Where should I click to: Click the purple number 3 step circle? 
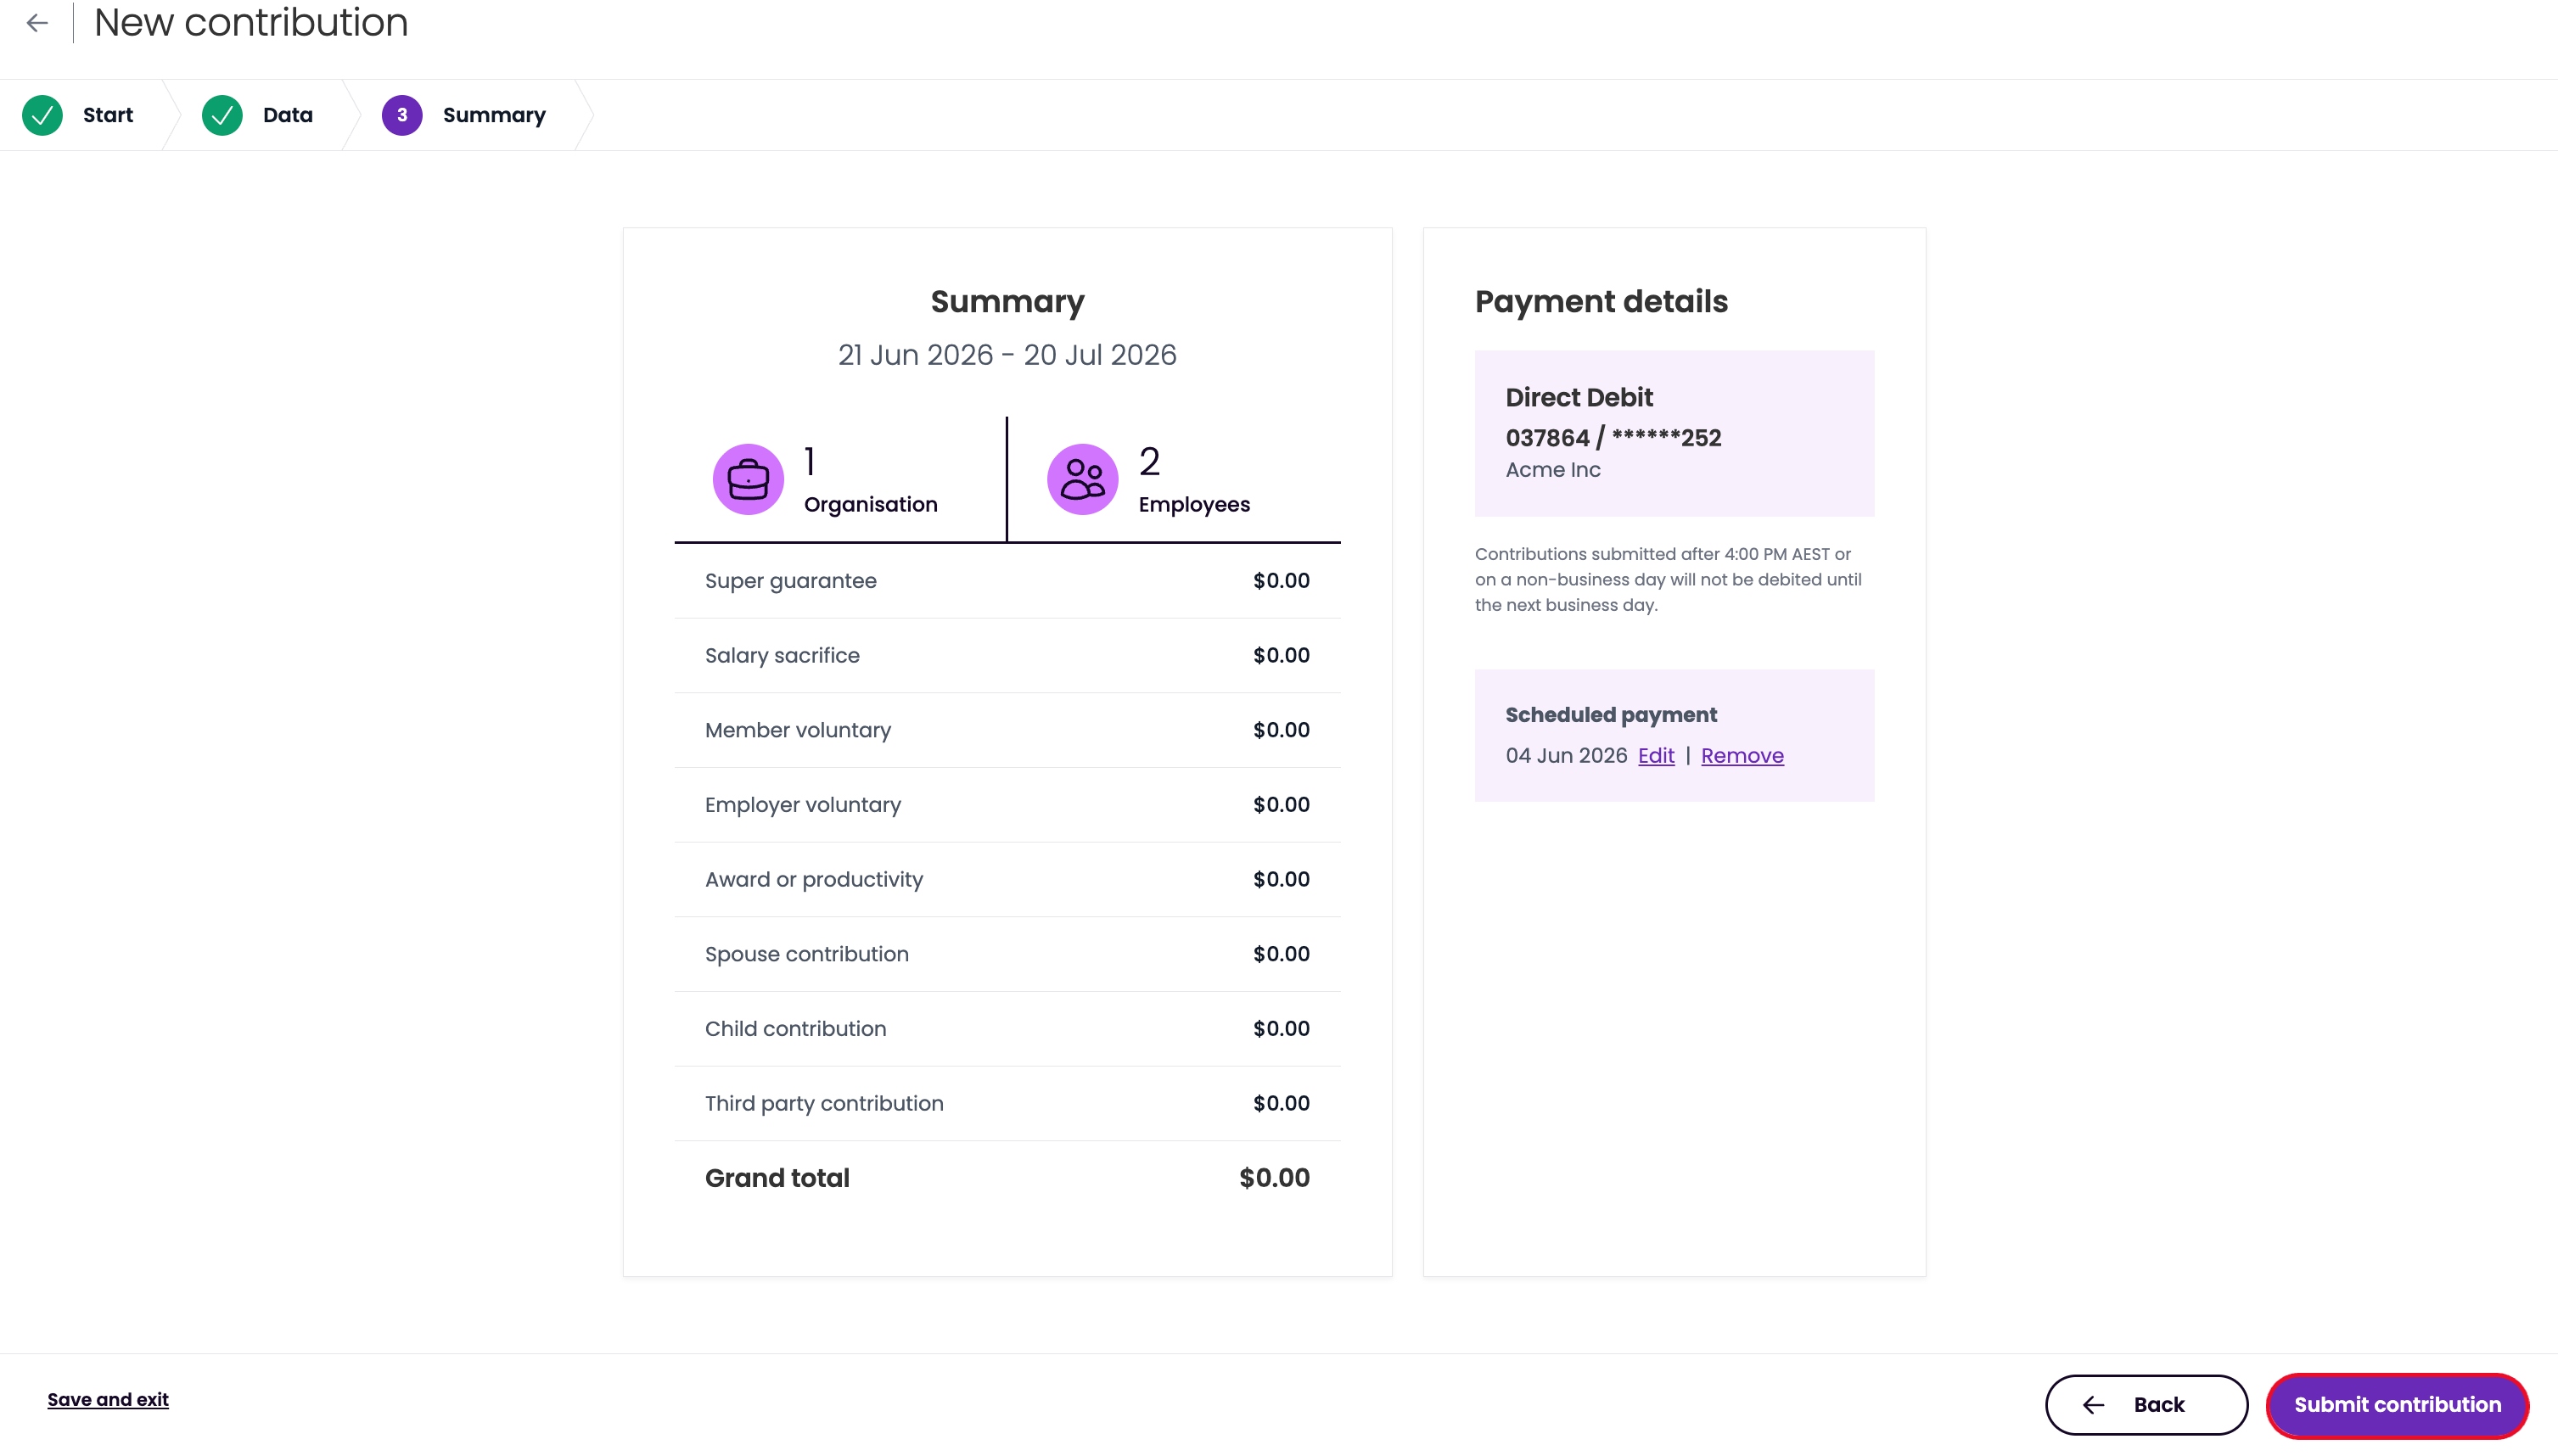[402, 115]
